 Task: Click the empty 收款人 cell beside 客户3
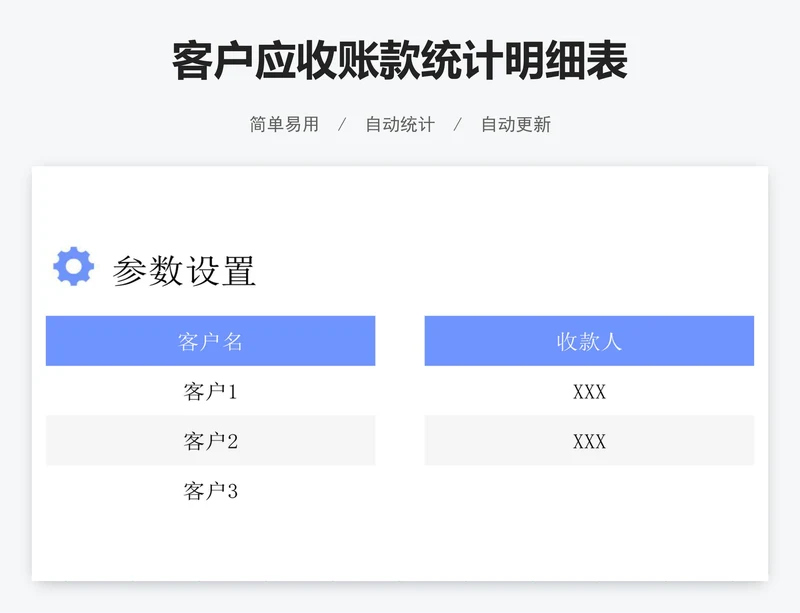[589, 491]
